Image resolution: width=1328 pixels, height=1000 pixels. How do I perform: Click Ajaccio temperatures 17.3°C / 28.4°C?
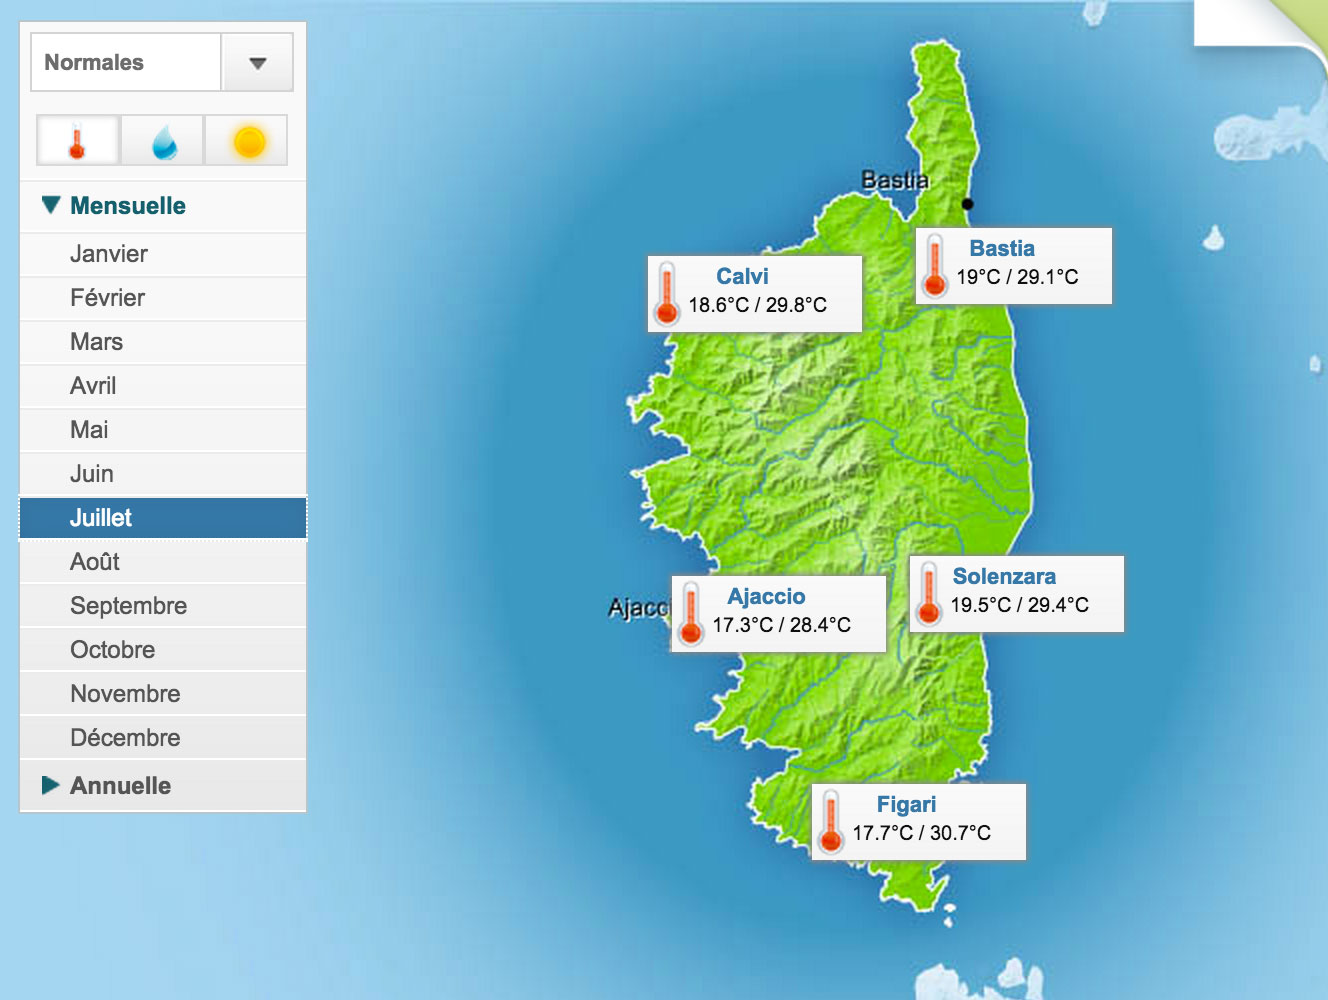782,625
